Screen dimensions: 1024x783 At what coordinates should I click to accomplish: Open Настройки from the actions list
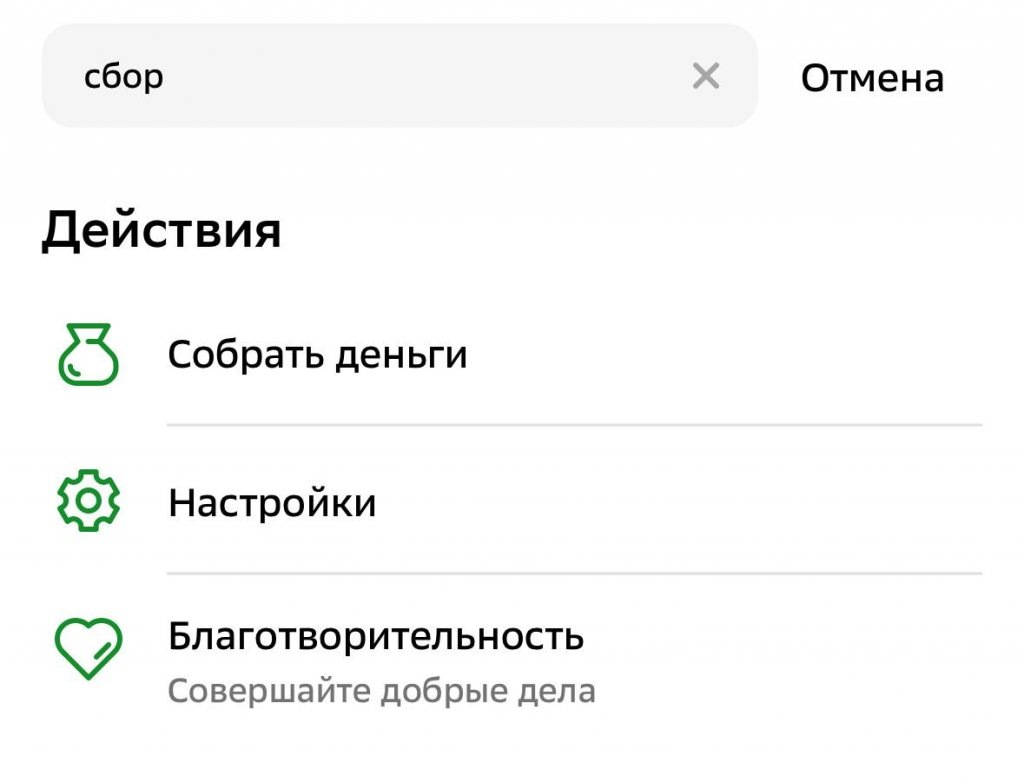tap(273, 503)
